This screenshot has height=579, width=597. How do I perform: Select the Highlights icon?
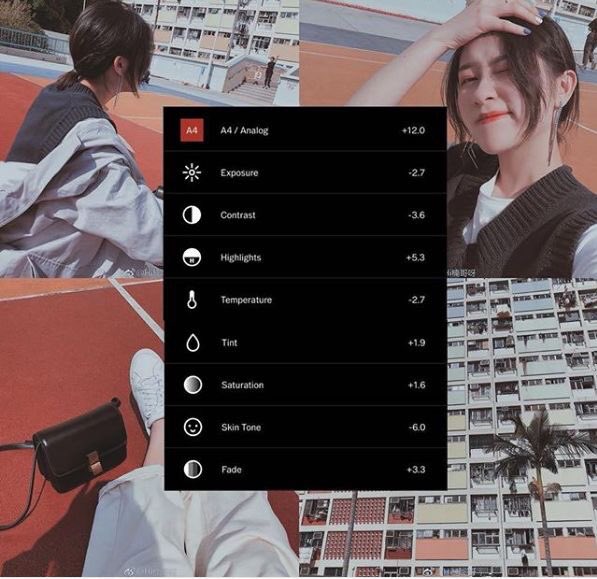pyautogui.click(x=192, y=257)
